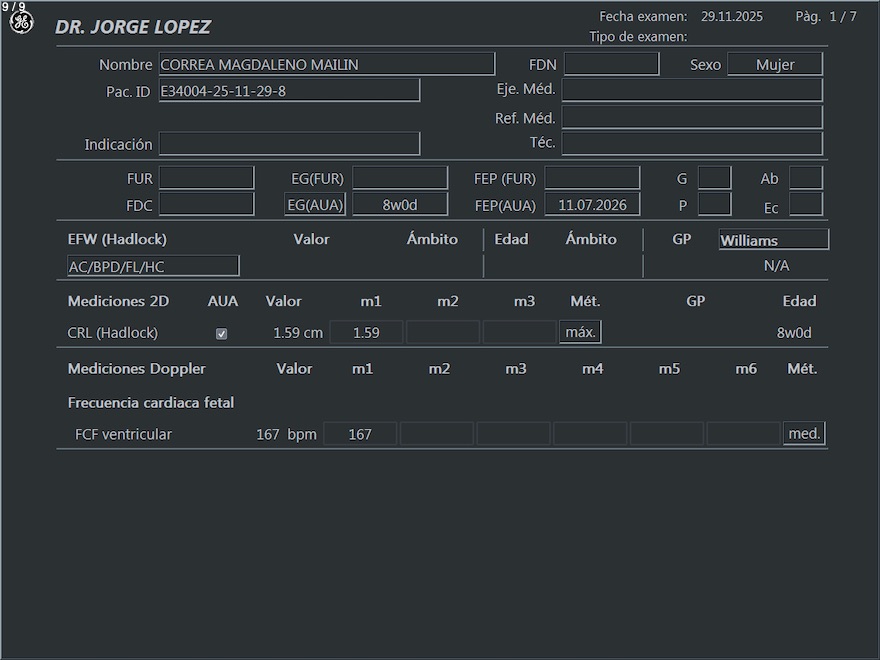The height and width of the screenshot is (660, 880).
Task: Click the G gravida field
Action: [x=714, y=178]
